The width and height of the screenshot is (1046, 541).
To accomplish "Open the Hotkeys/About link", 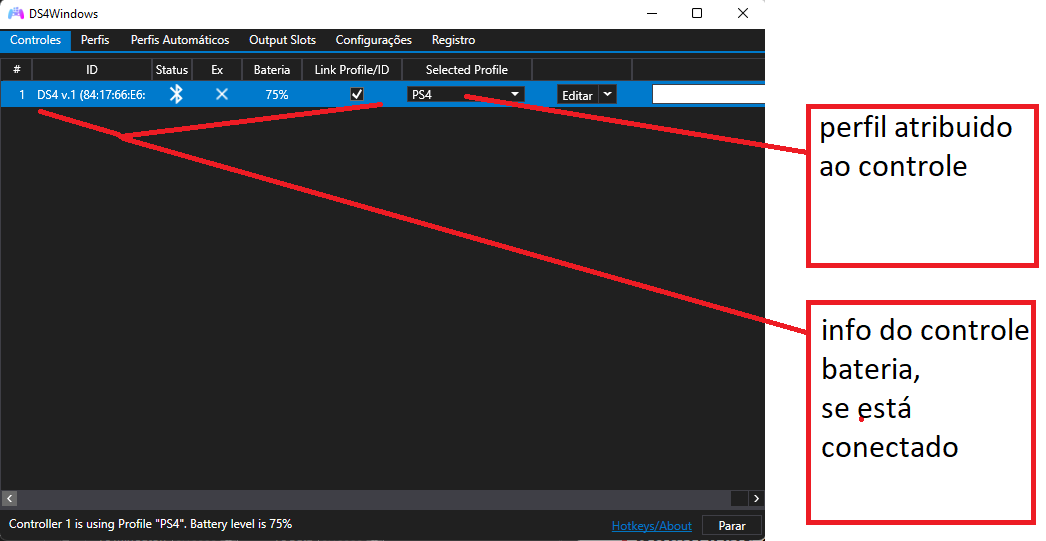I will click(652, 526).
